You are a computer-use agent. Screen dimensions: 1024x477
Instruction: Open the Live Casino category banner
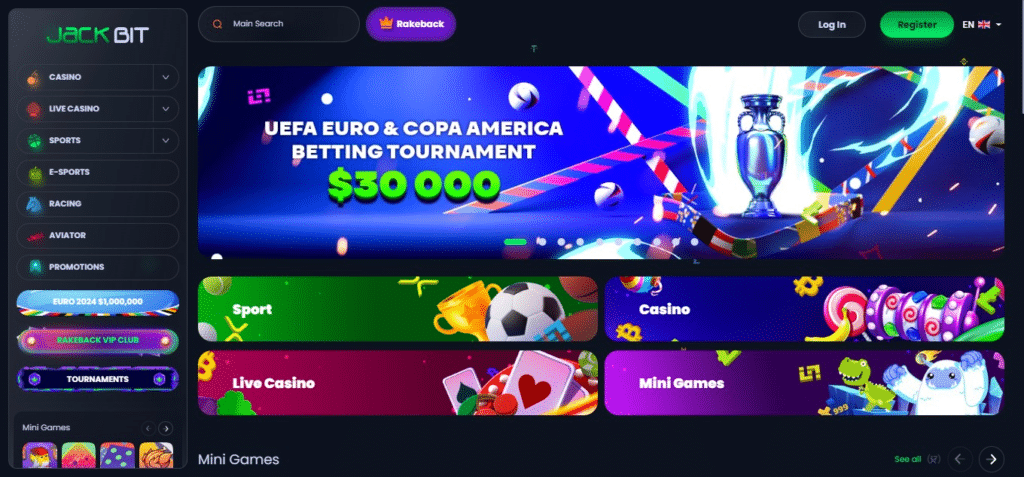point(398,383)
